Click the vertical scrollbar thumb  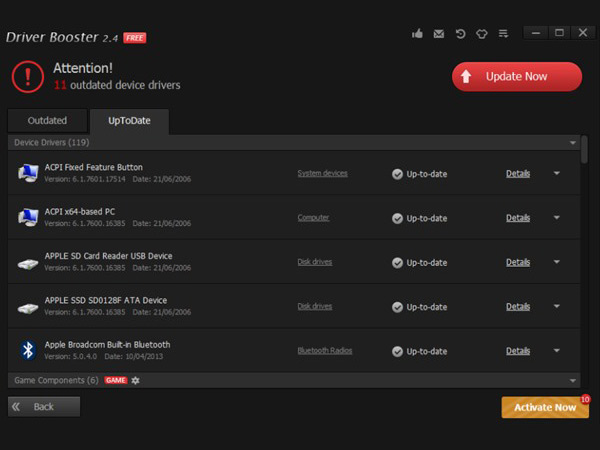[584, 149]
